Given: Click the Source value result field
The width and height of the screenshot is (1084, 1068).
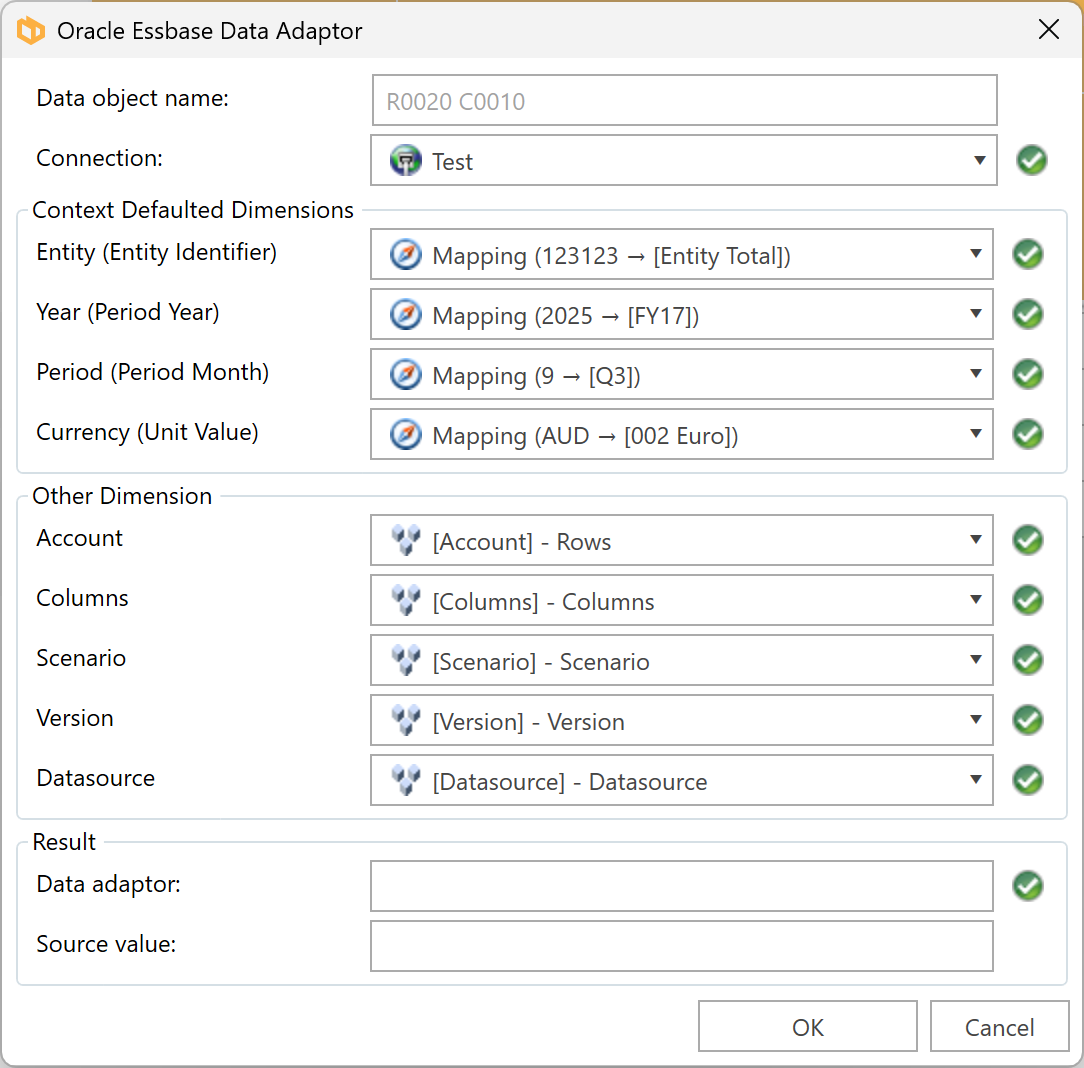Looking at the screenshot, I should (x=681, y=946).
